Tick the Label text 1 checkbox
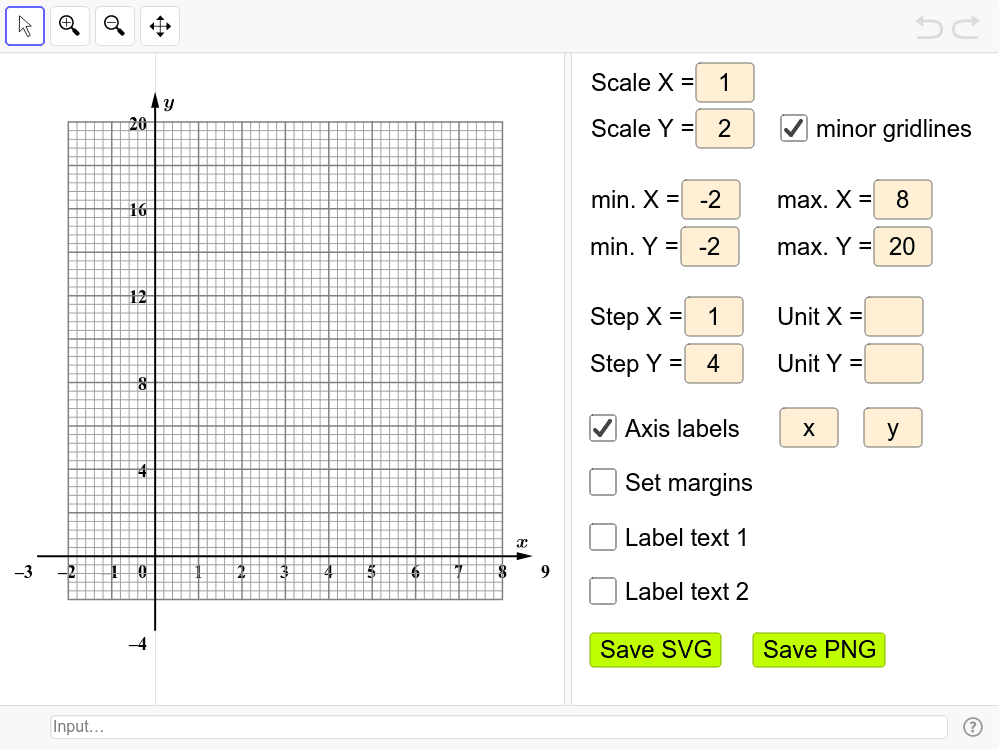 pos(603,537)
